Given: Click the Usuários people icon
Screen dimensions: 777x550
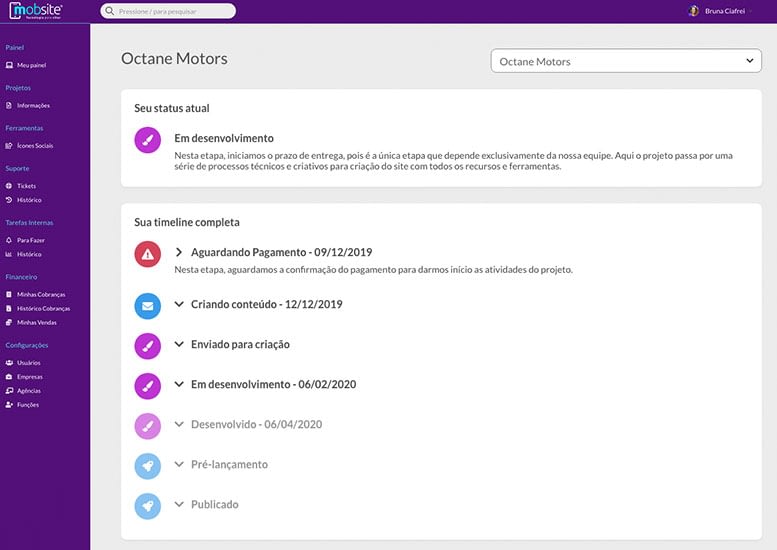Looking at the screenshot, I should (9, 363).
